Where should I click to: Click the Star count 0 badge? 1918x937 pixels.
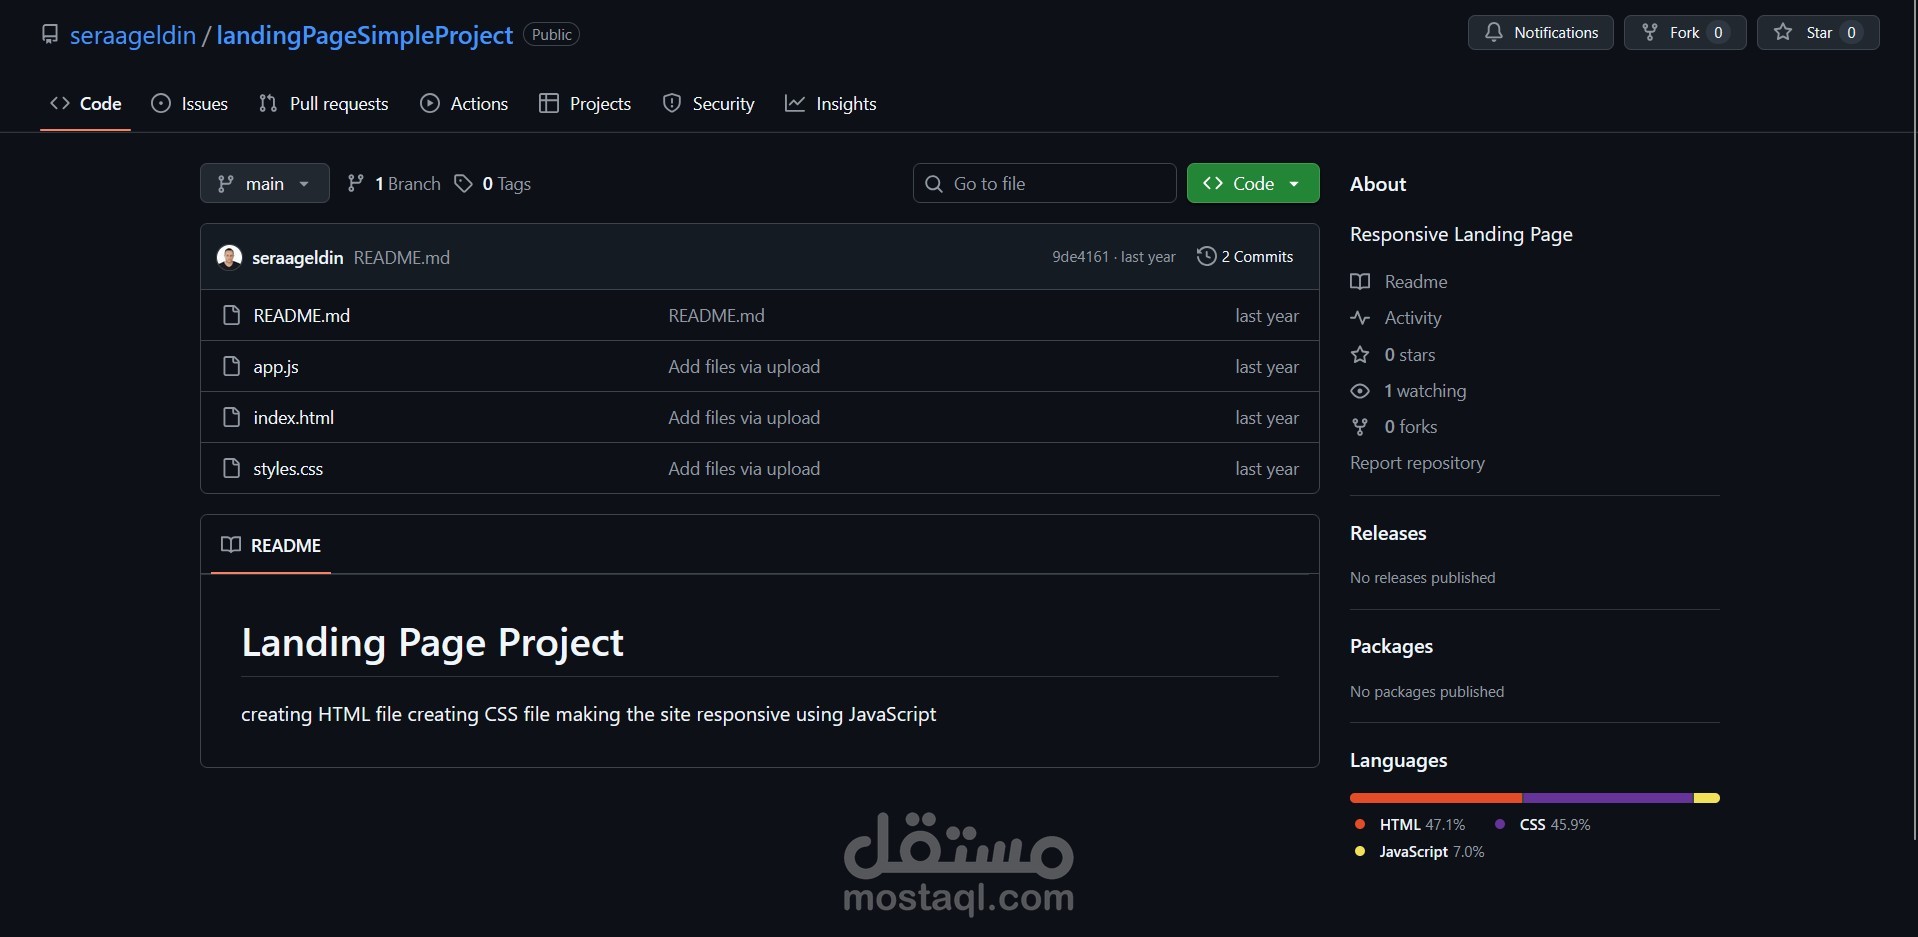1851,33
